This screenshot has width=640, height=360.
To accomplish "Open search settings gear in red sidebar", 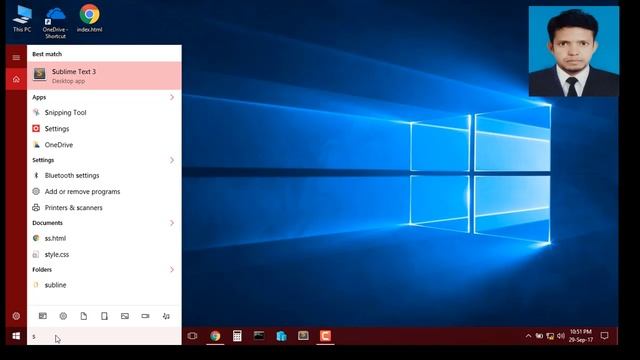I will [x=16, y=316].
